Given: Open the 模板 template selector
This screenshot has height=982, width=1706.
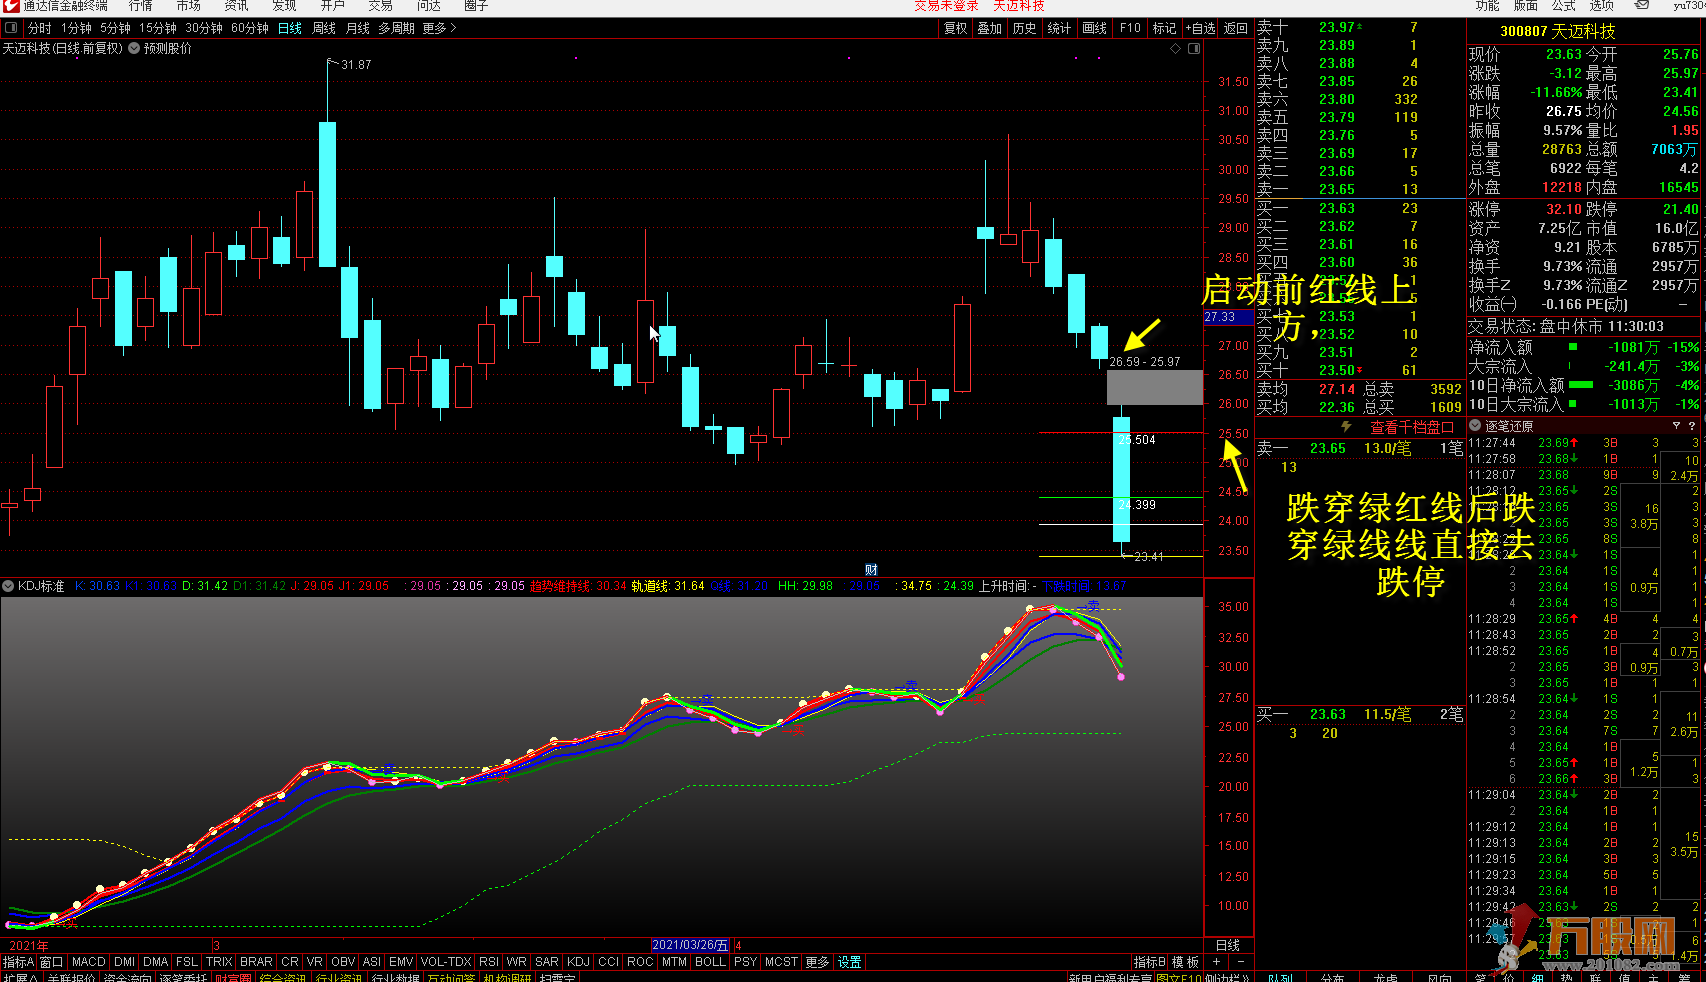Looking at the screenshot, I should 1186,962.
